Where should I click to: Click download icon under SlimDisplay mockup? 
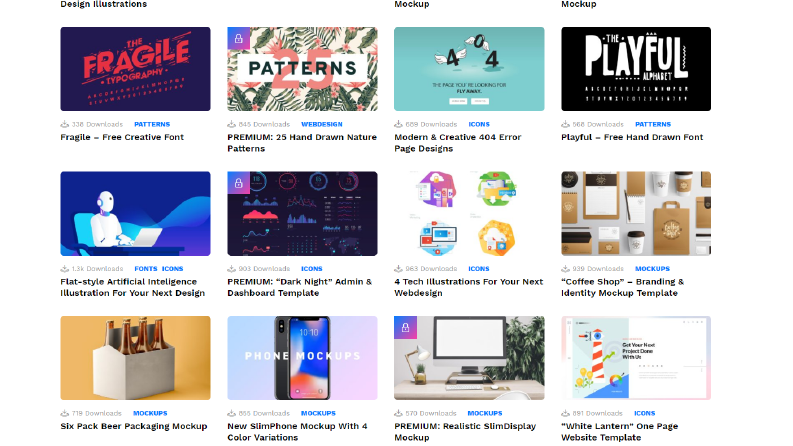point(399,413)
